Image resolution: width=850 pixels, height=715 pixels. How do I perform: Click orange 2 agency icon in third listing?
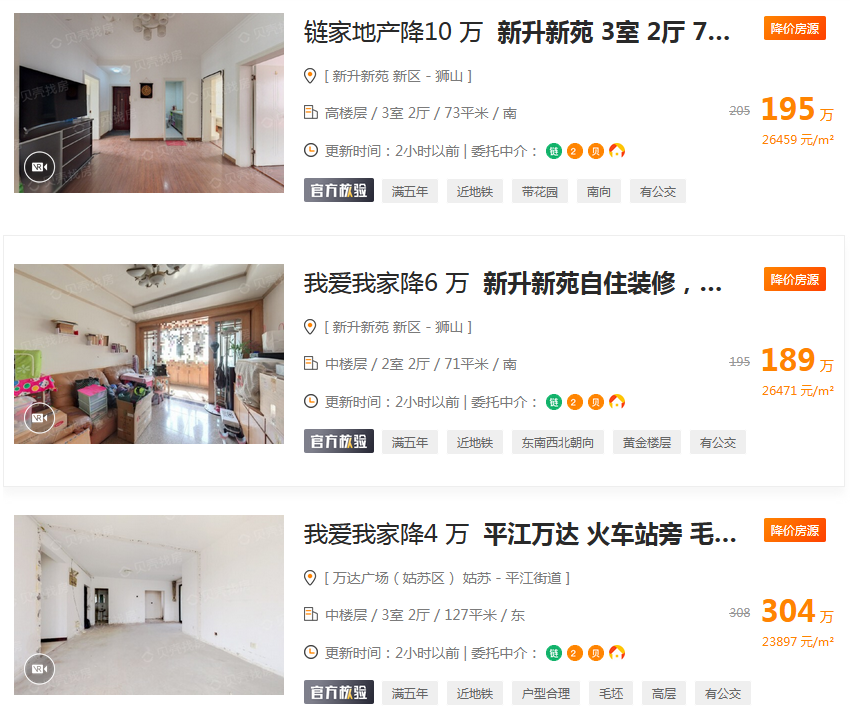tap(574, 653)
